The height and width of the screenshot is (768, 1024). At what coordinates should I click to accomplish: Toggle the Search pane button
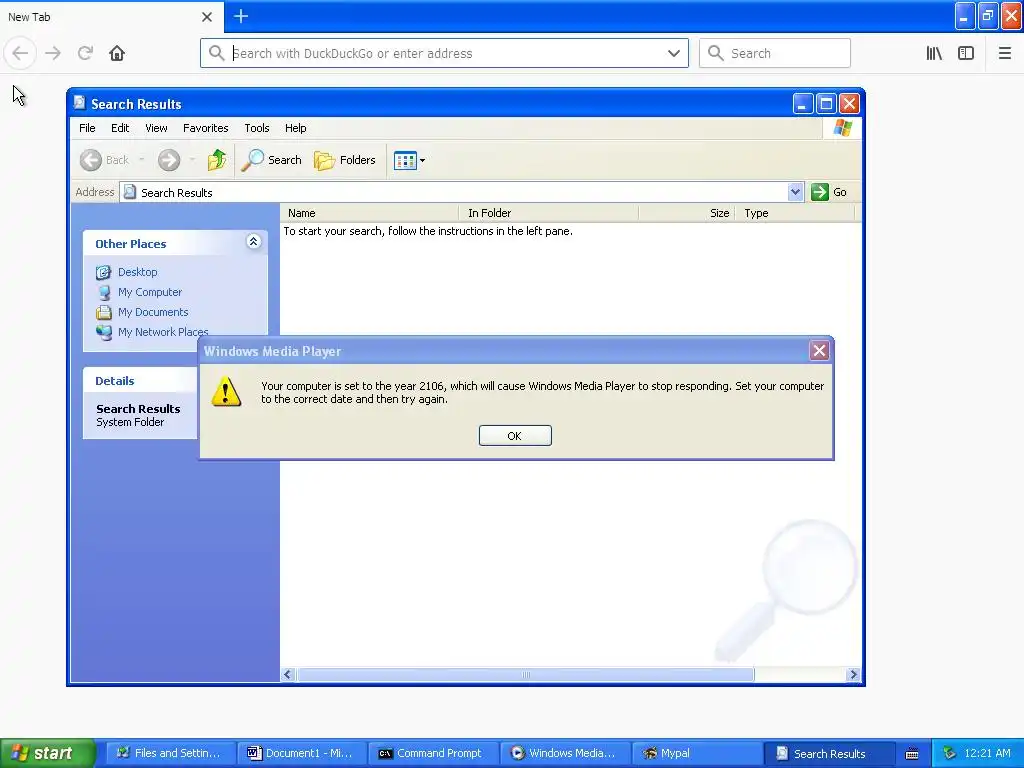[272, 160]
